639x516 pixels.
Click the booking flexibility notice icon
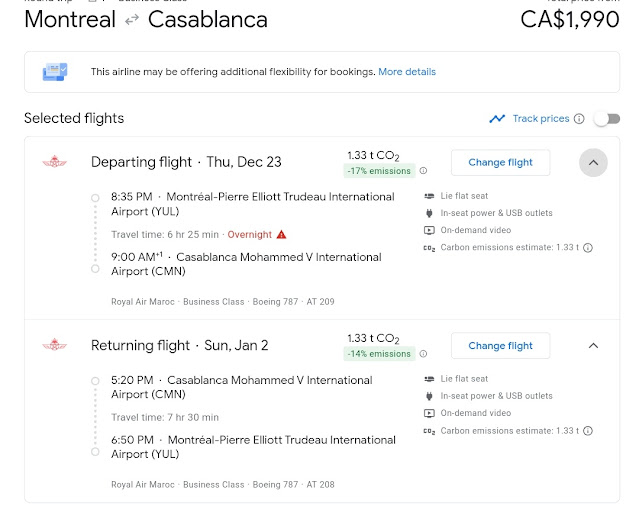(x=55, y=72)
